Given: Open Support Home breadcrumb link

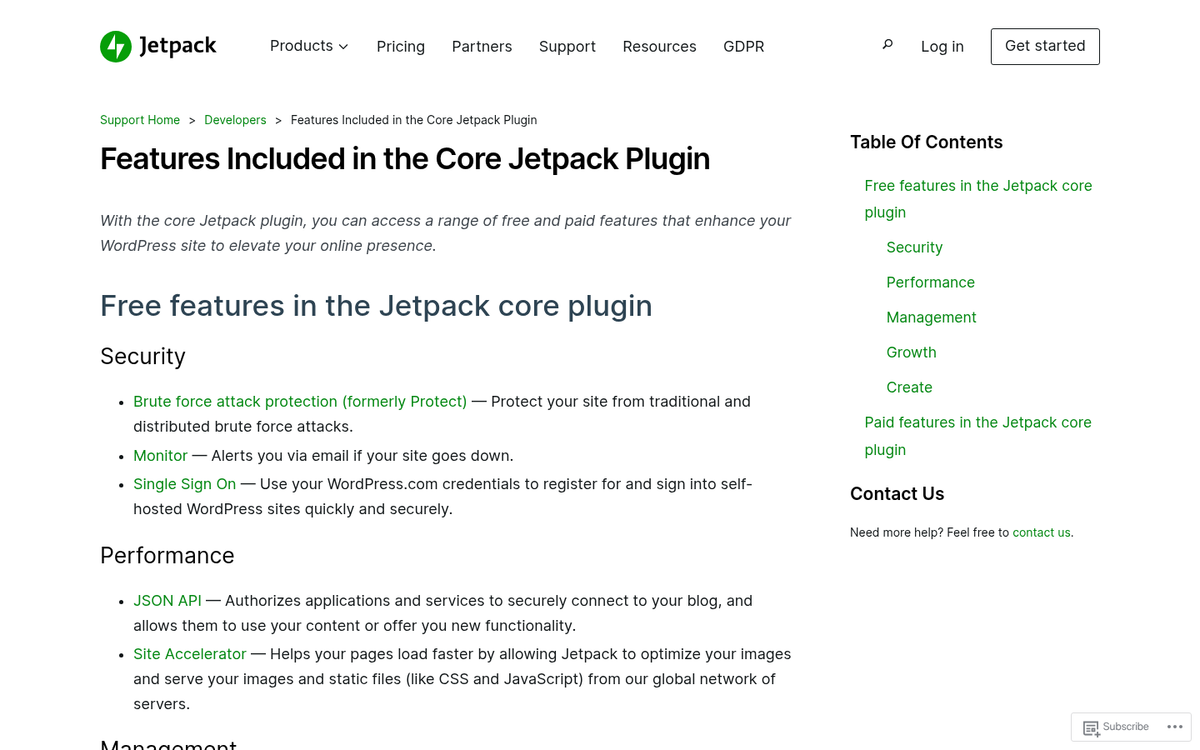Looking at the screenshot, I should (x=139, y=119).
